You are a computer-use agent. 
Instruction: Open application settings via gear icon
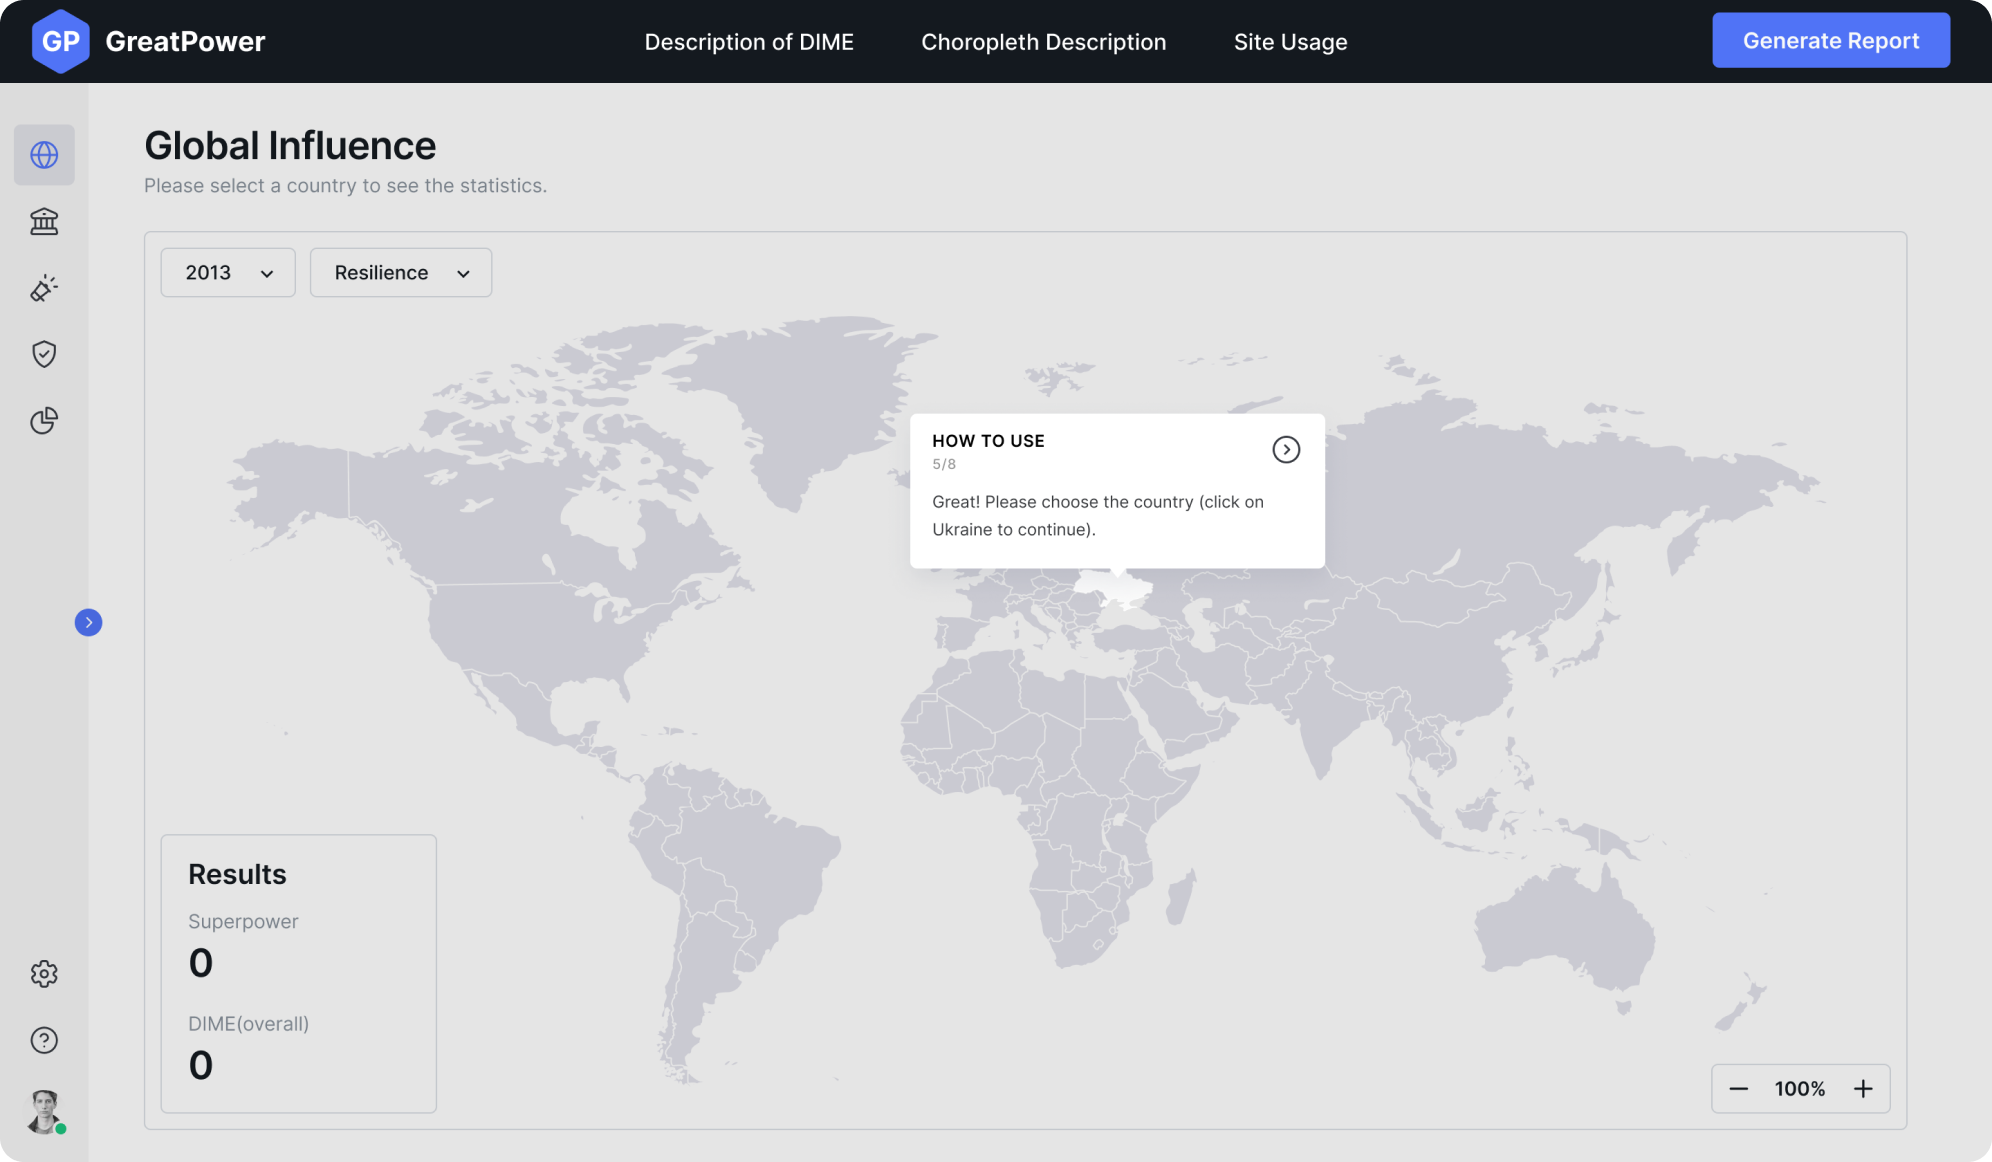[44, 974]
